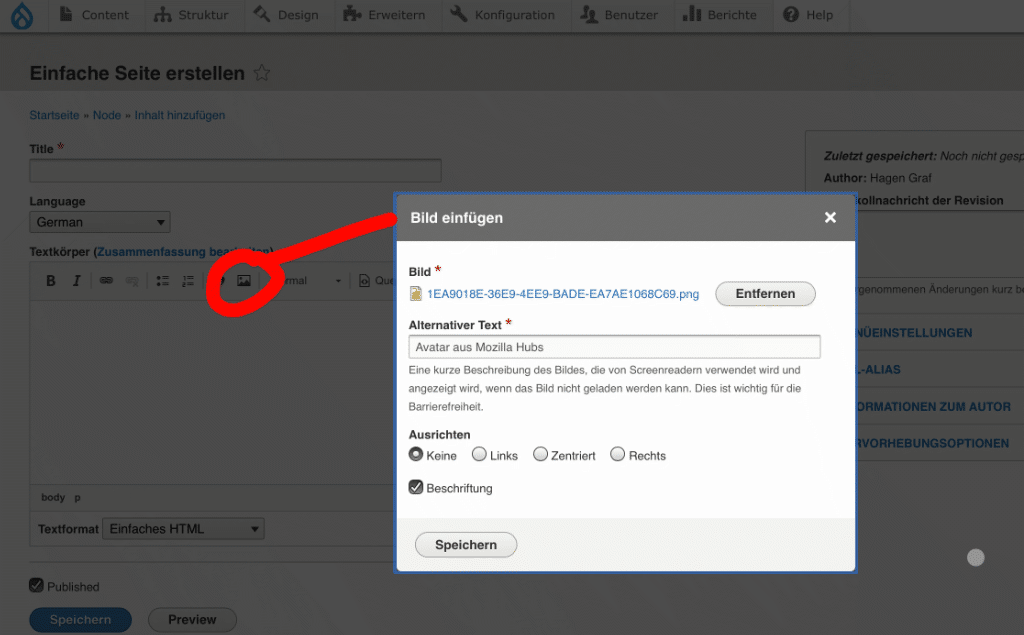Toggle the Beschriftung checkbox
This screenshot has width=1024, height=635.
click(416, 487)
